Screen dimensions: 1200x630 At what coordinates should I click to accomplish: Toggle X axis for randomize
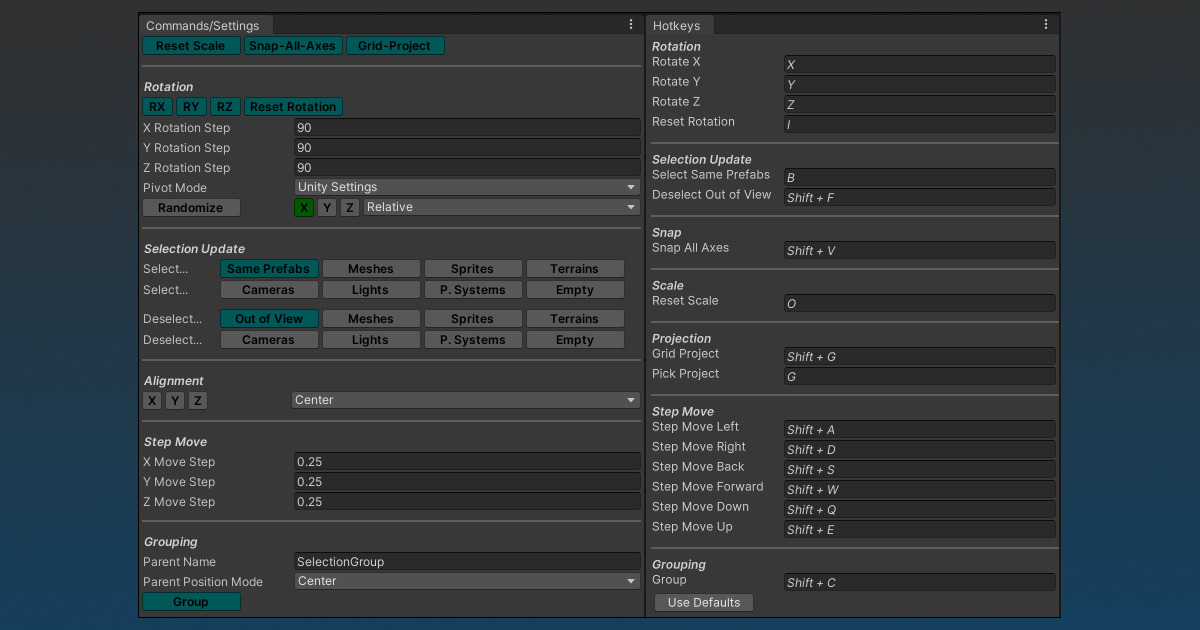(x=304, y=208)
